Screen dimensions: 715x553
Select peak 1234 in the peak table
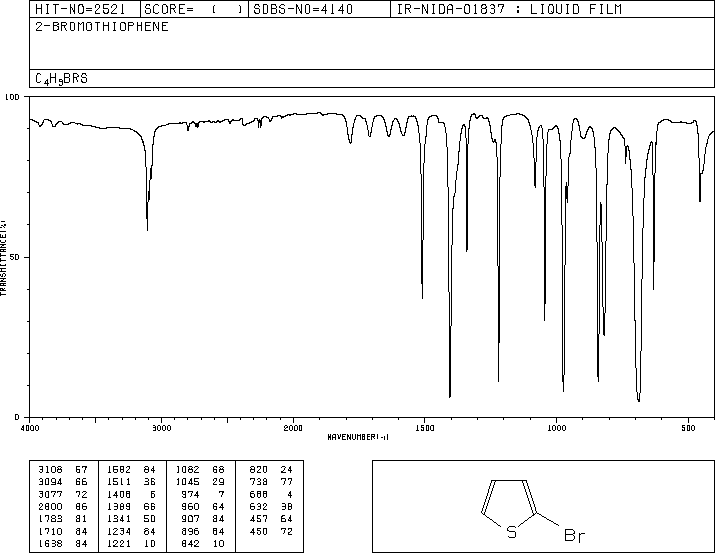(131, 532)
